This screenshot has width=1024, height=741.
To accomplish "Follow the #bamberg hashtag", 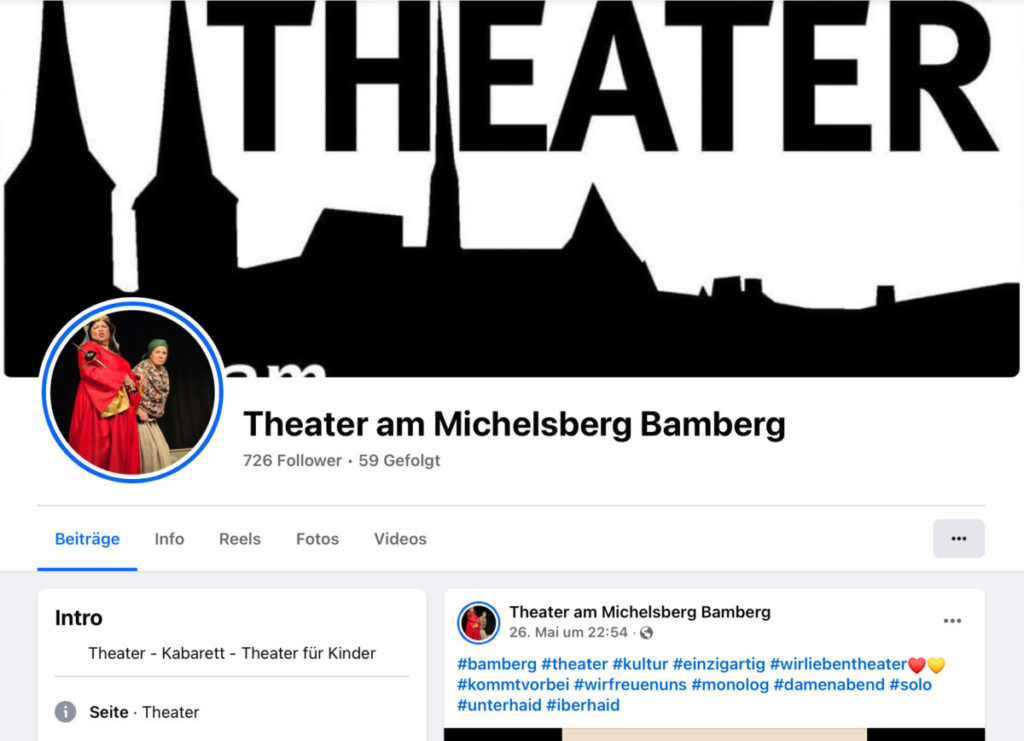I will tap(496, 664).
